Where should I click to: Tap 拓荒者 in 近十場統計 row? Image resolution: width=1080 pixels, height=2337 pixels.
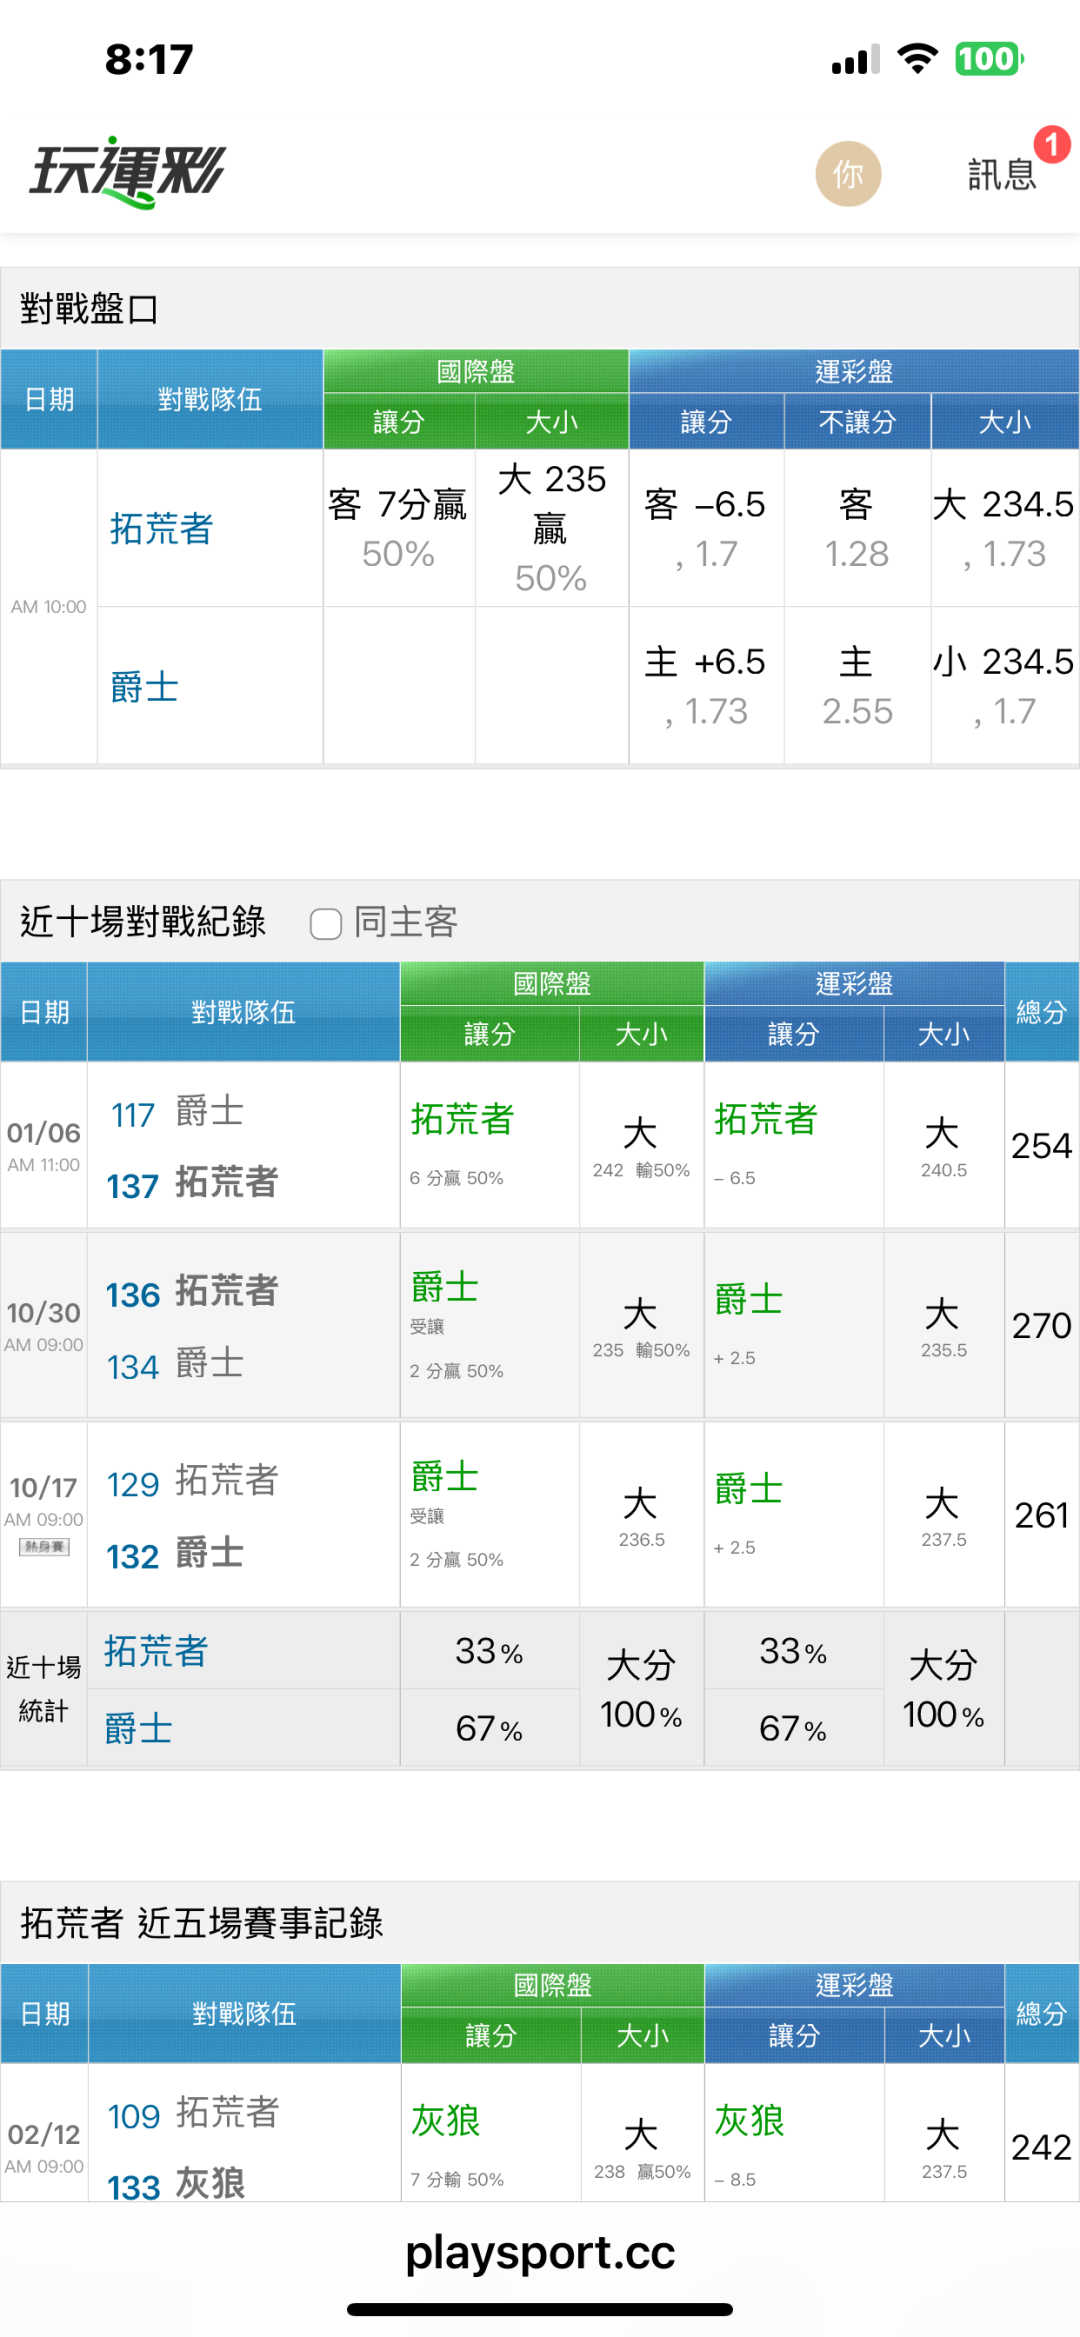coord(156,1651)
